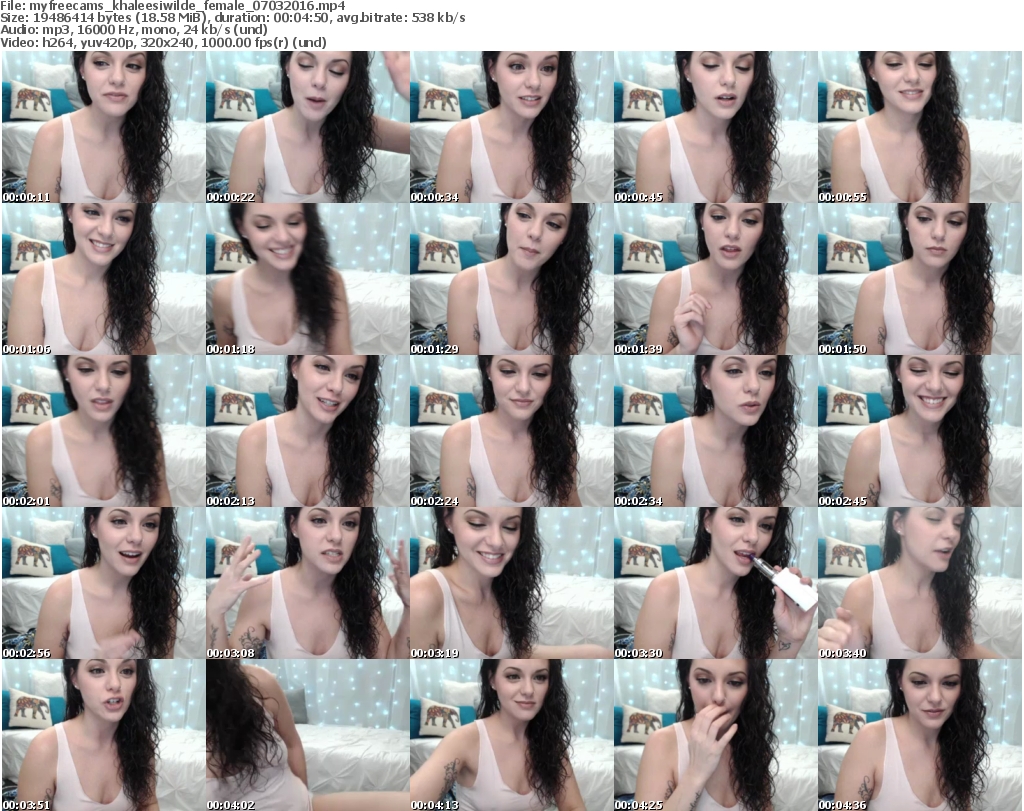Choose the thumbnail stamped 00:01:50
Image resolution: width=1024 pixels, height=811 pixels.
920,279
